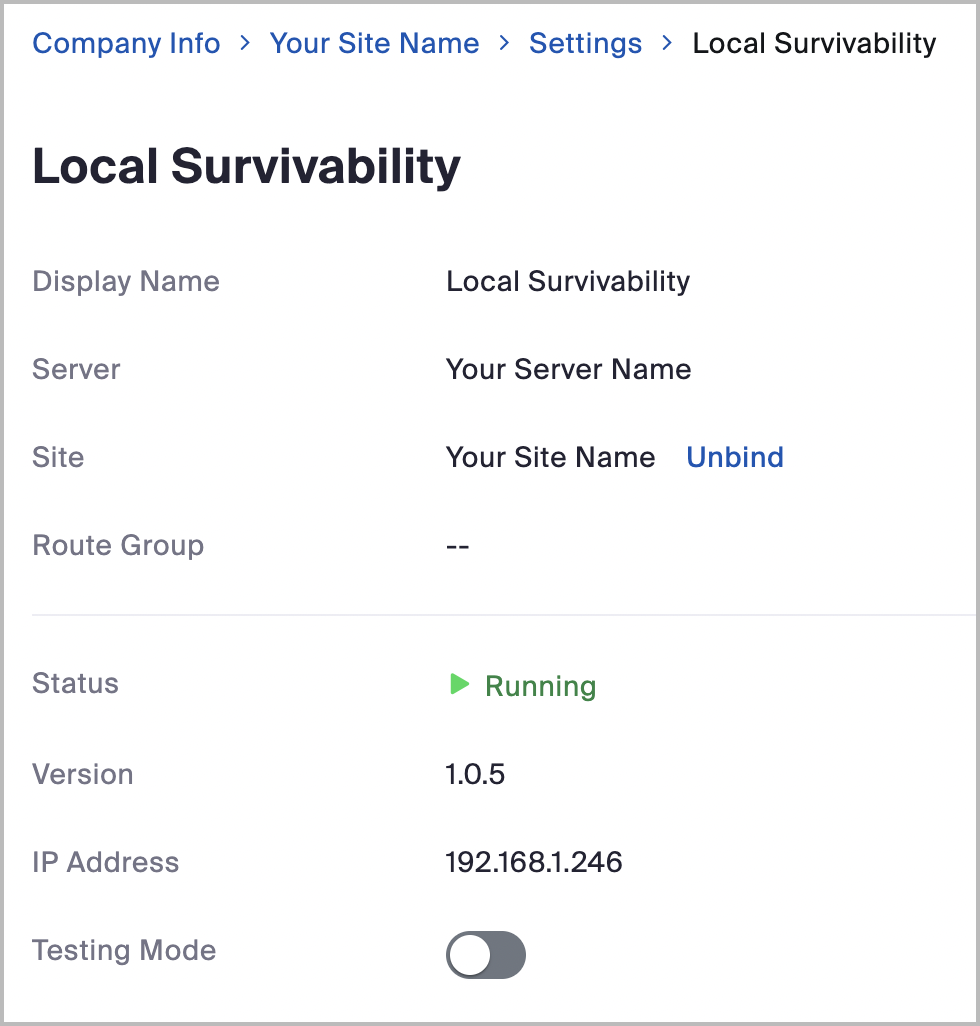This screenshot has height=1026, width=980.
Task: Click the Display Name value text
Action: pyautogui.click(x=567, y=281)
